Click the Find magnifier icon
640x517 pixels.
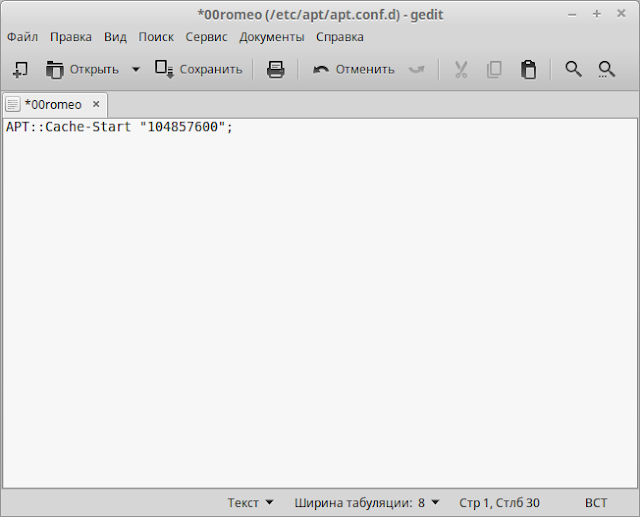point(573,69)
